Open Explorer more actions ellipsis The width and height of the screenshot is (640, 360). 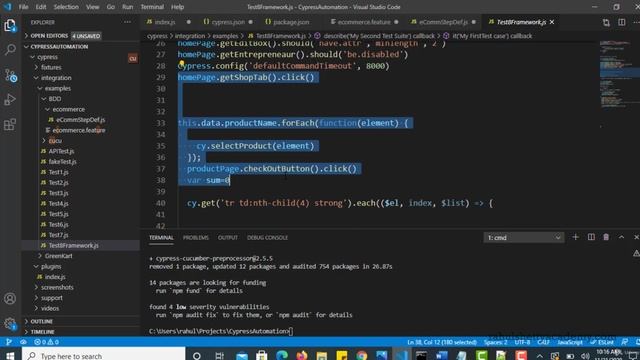128,22
